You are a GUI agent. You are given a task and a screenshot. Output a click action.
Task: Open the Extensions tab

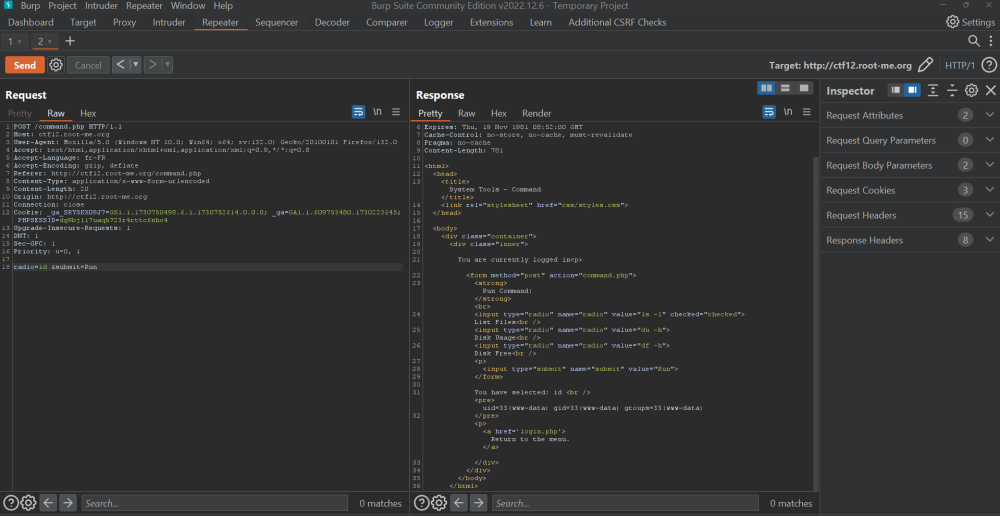click(x=492, y=22)
